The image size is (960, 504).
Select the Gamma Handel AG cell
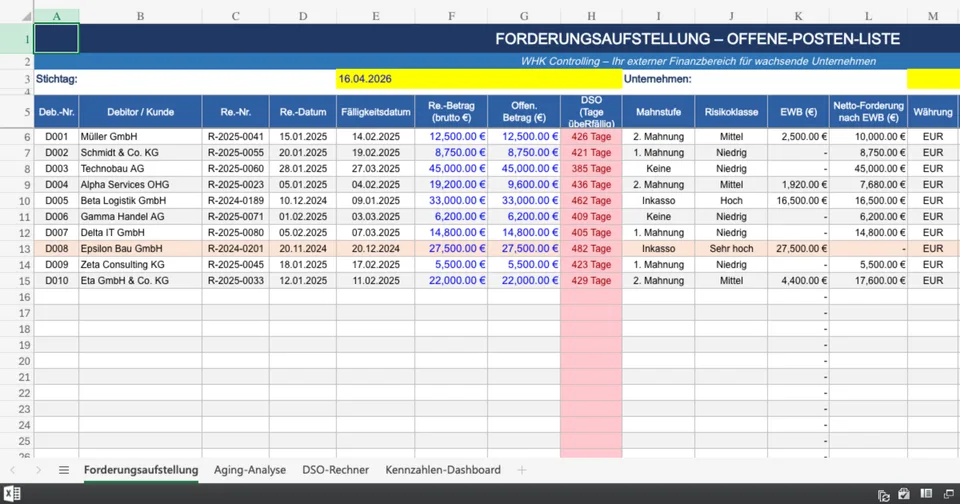coord(140,216)
